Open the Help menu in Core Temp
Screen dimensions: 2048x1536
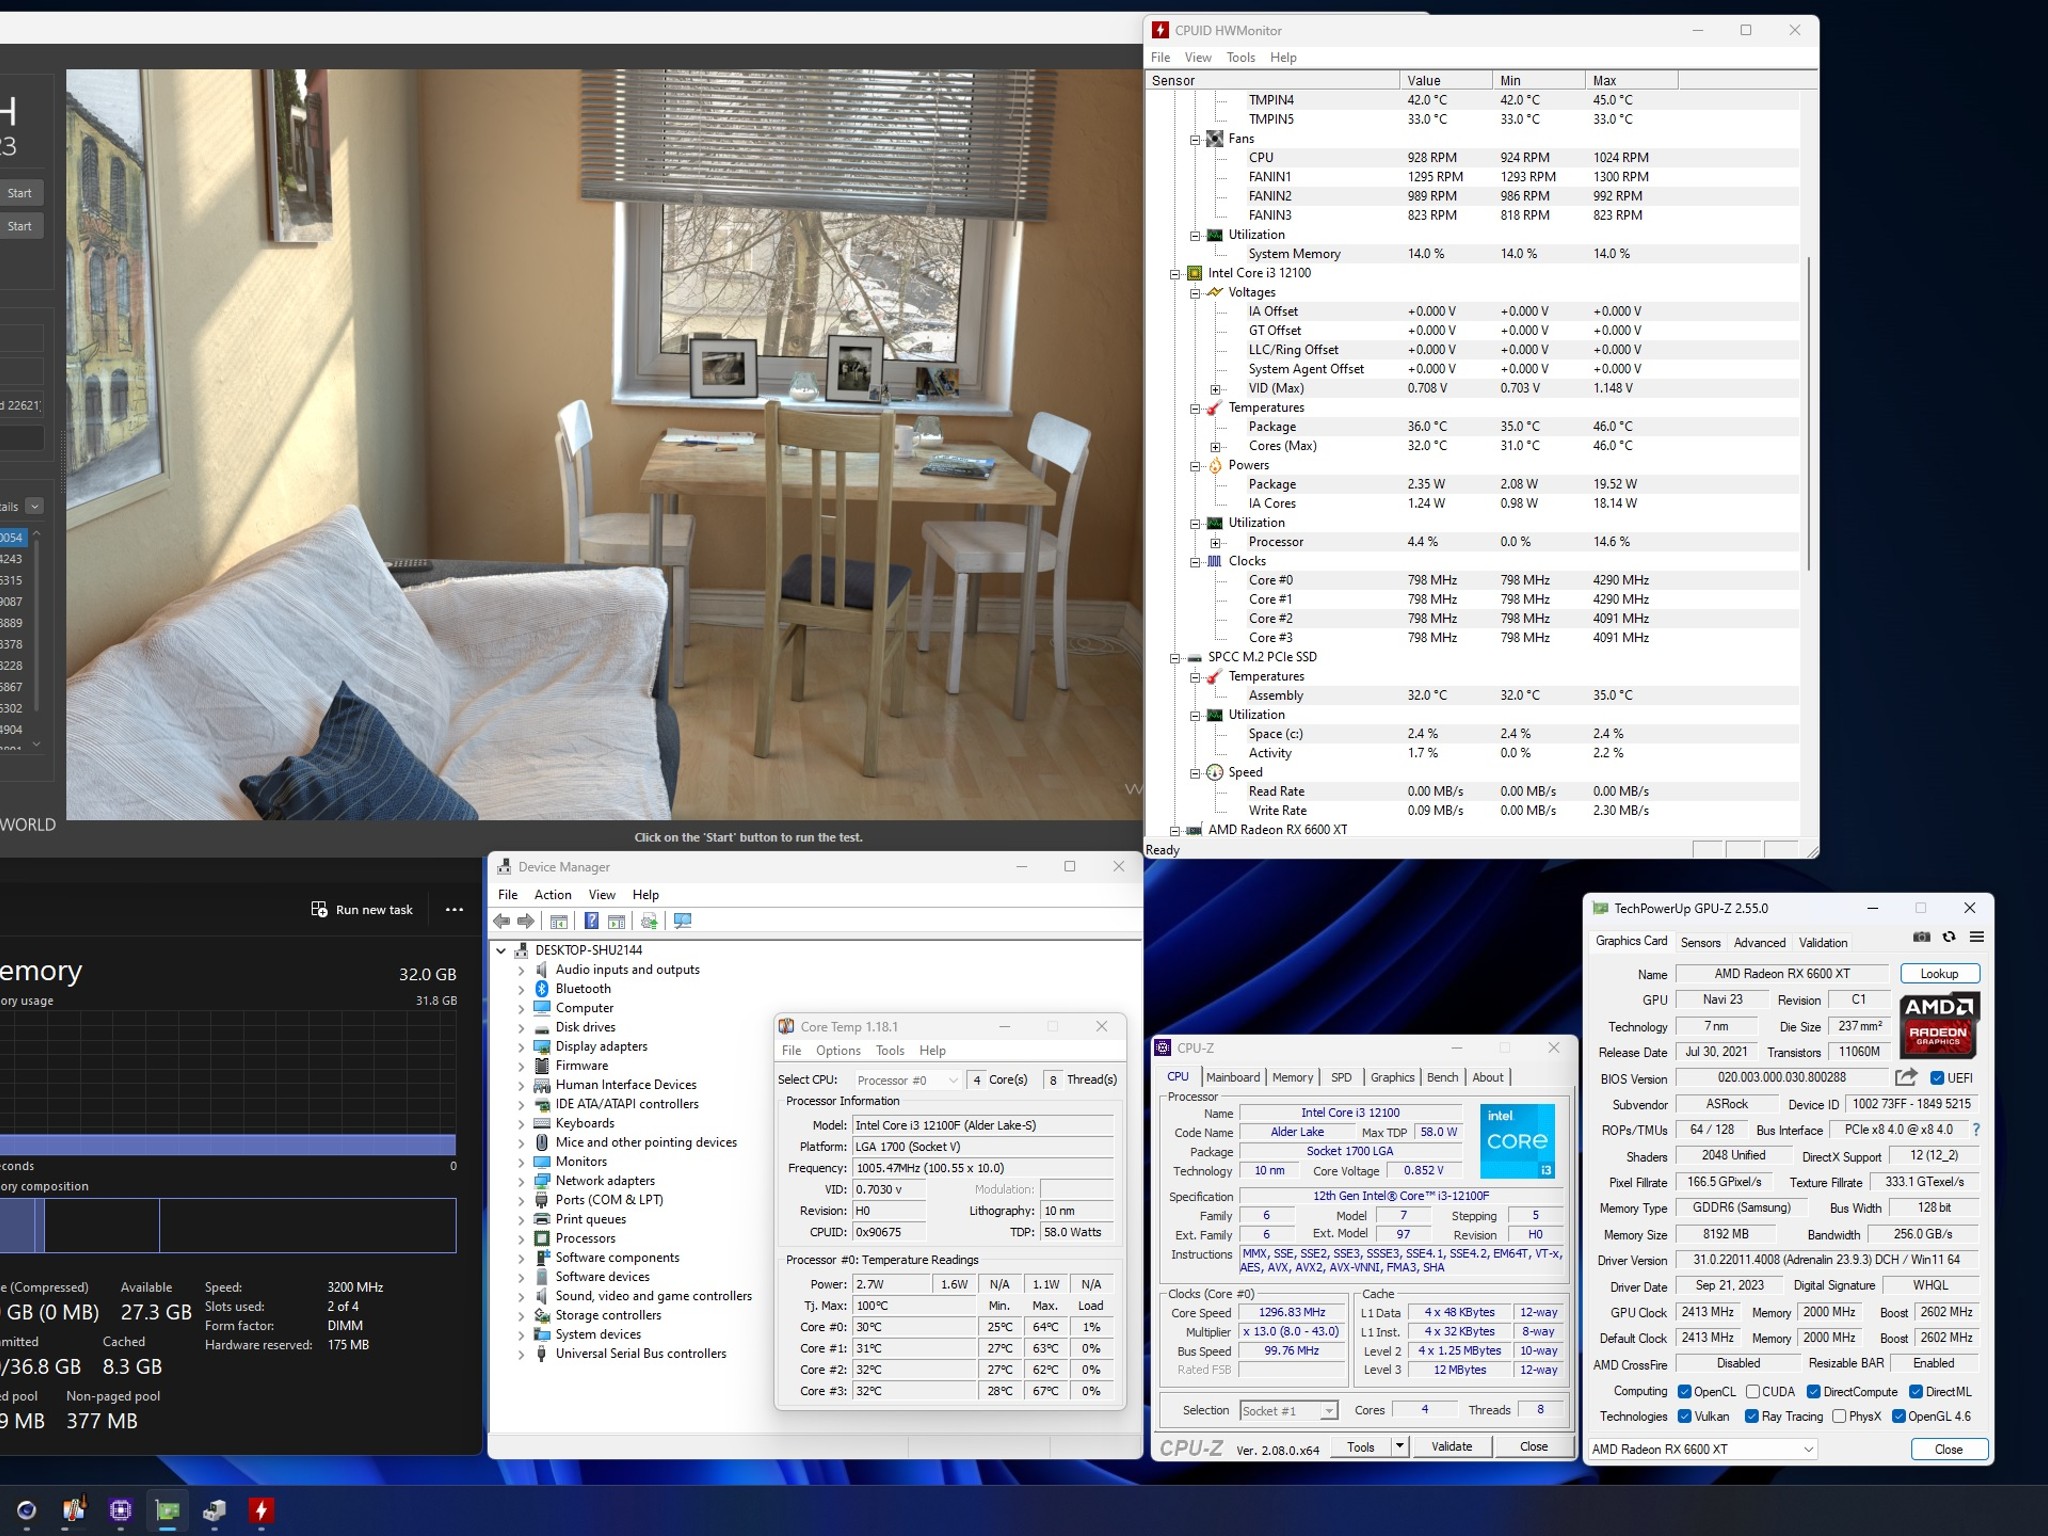click(932, 1050)
